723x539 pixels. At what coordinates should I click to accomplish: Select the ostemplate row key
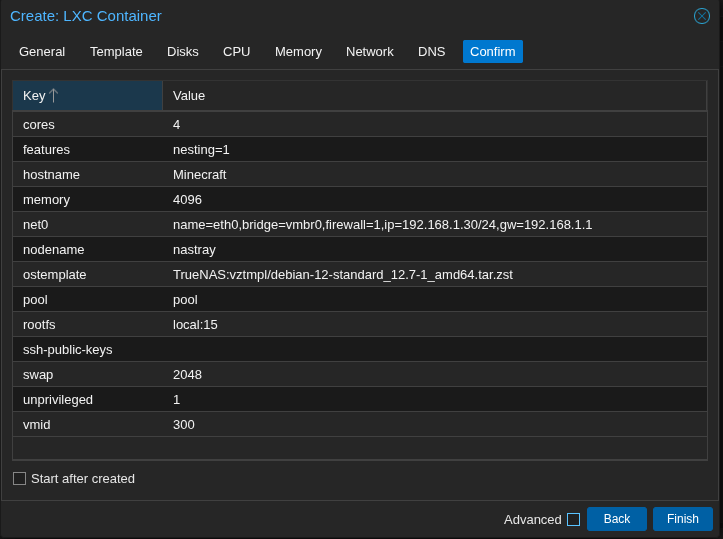click(x=54, y=275)
